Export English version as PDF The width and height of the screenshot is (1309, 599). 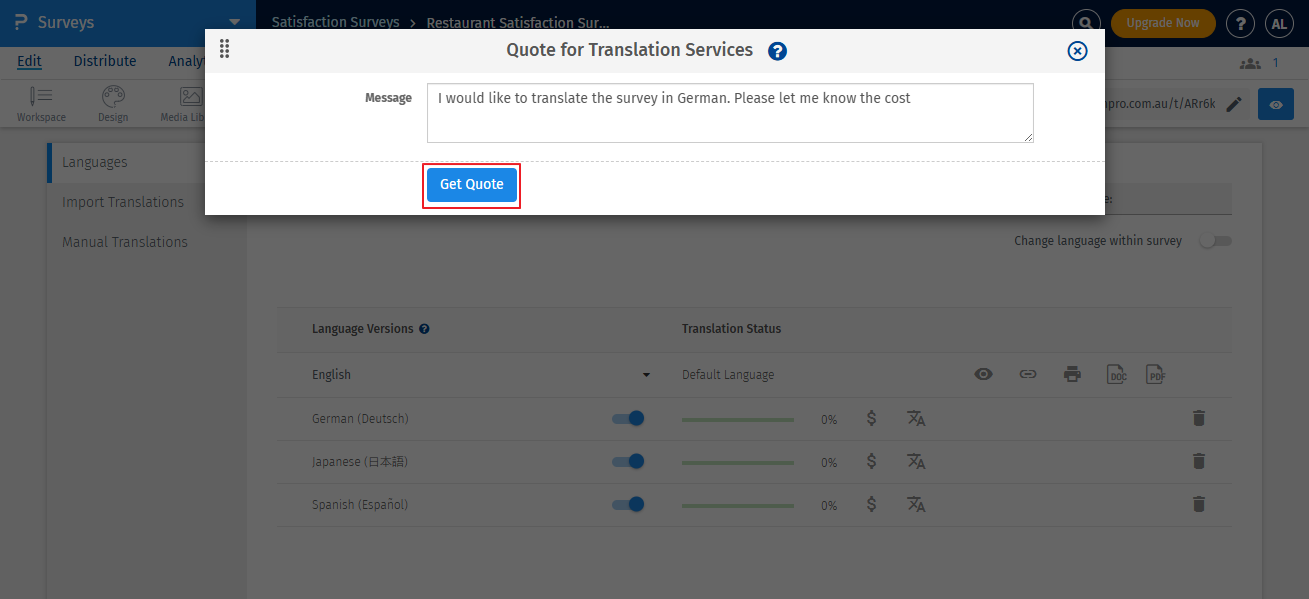(x=1156, y=374)
